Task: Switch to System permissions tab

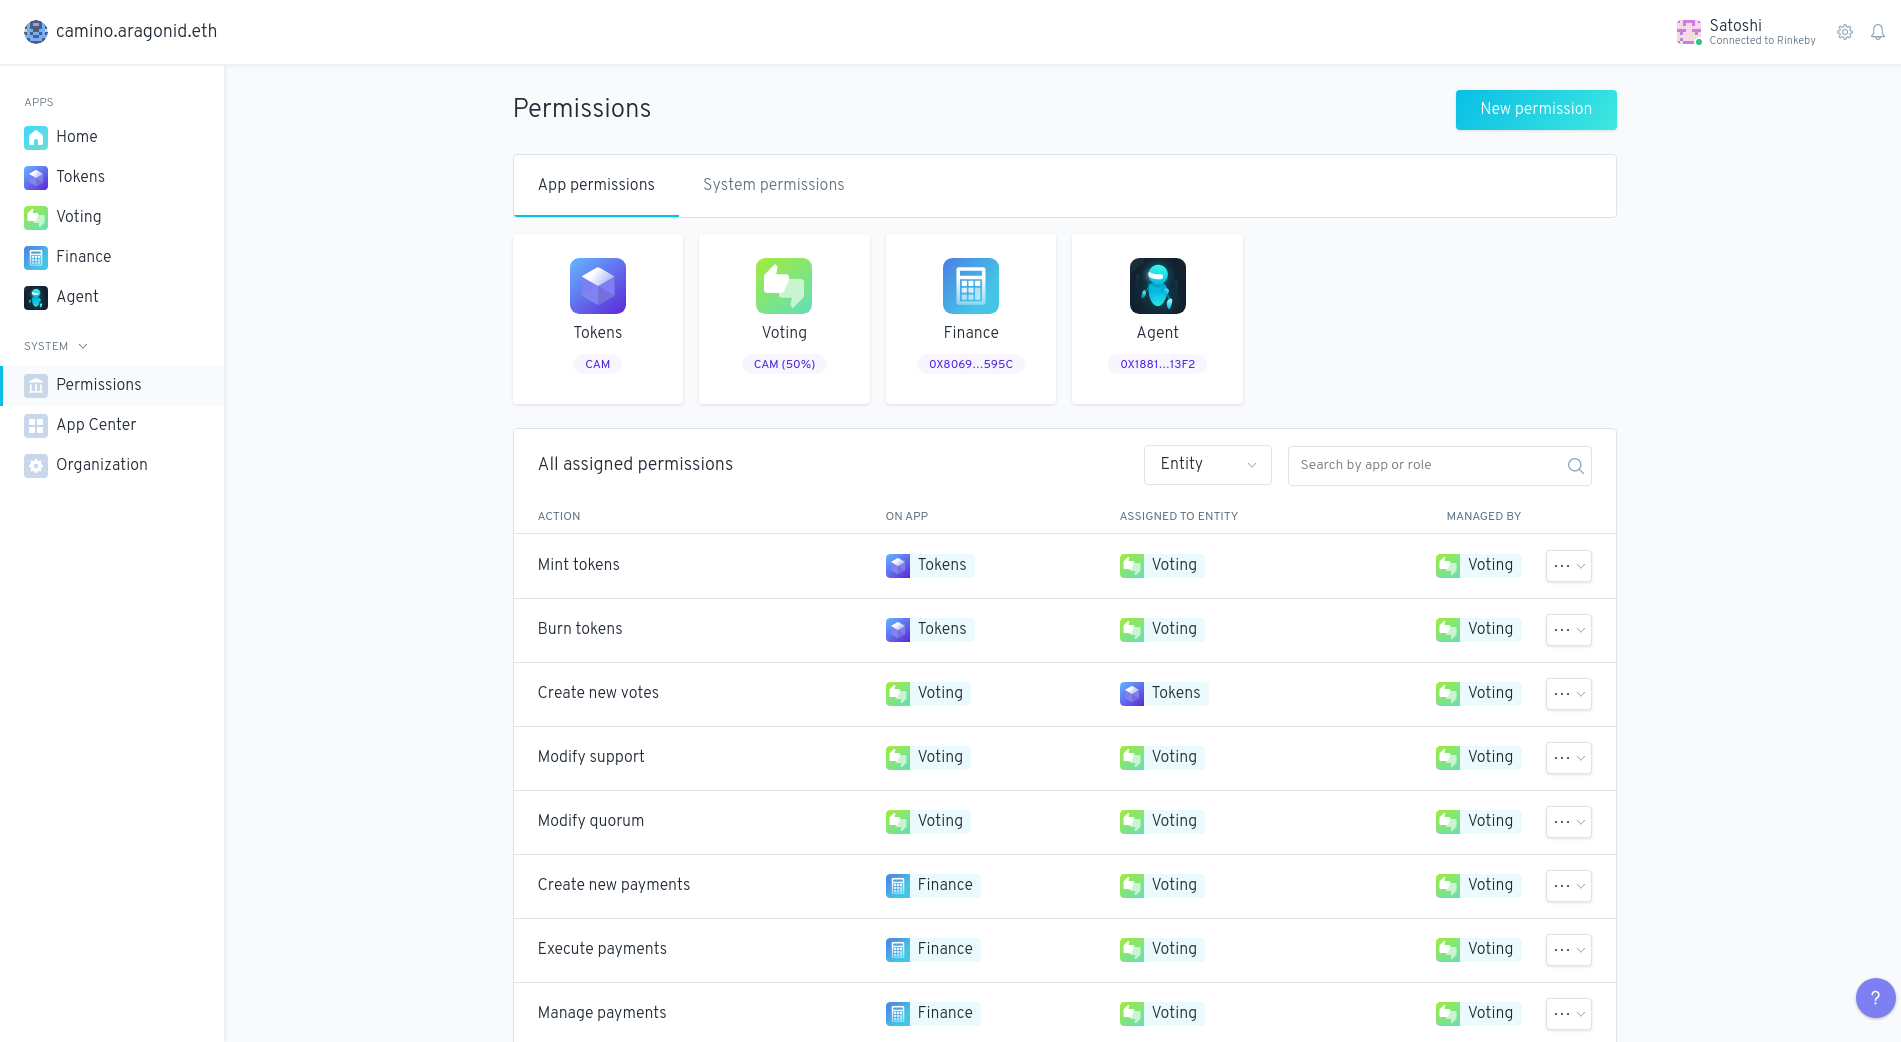Action: point(773,185)
